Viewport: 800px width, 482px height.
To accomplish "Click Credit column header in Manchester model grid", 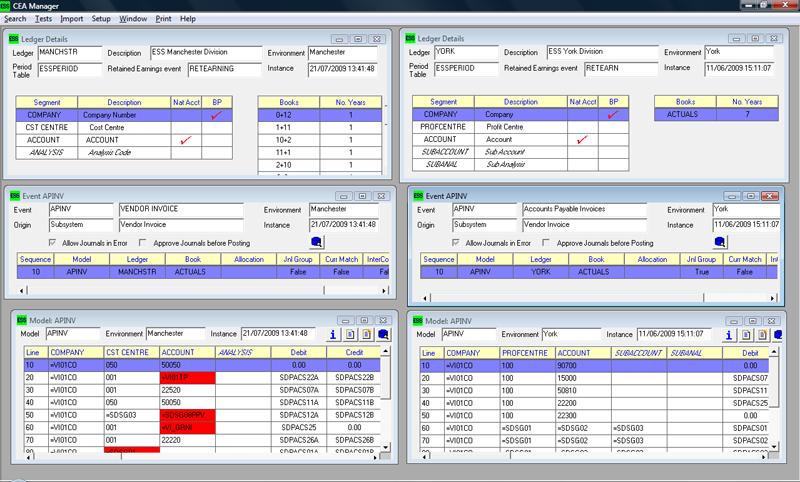I will click(354, 352).
